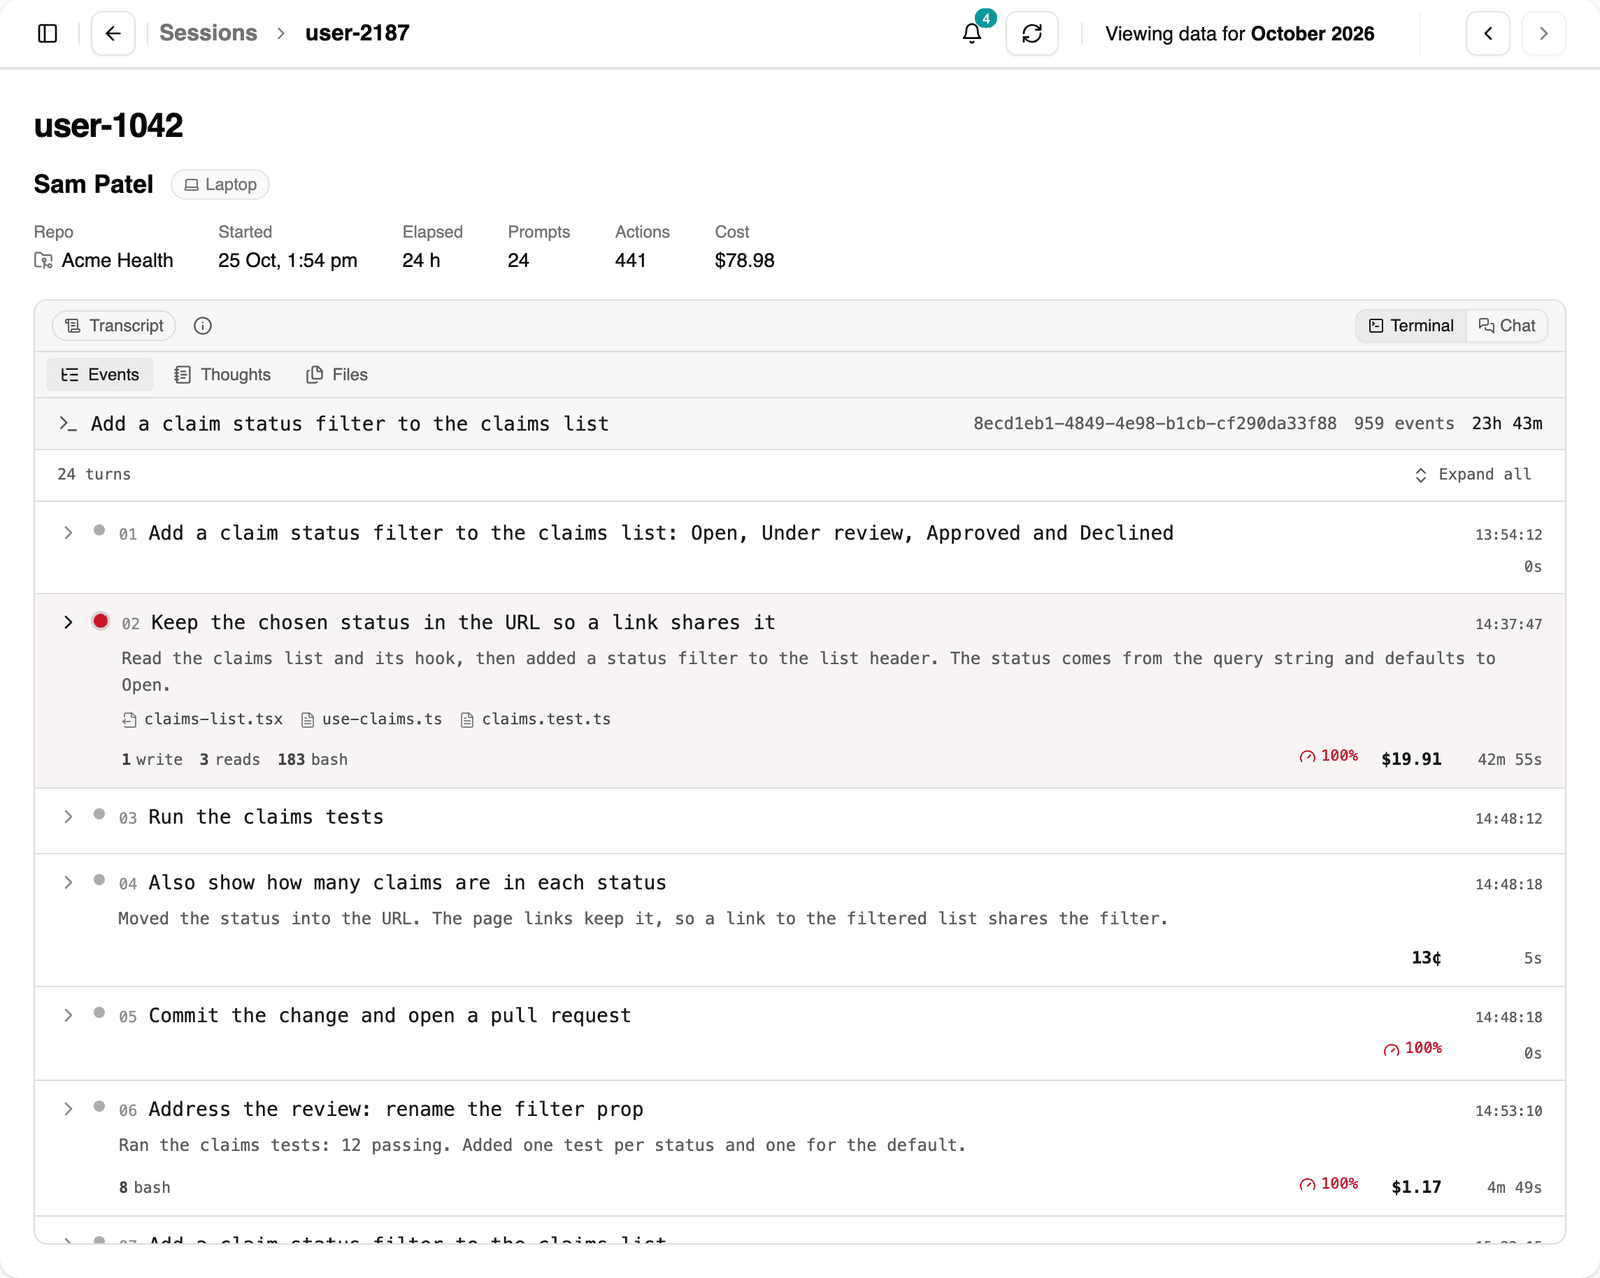Click the context gauge icon on turn 05

point(1391,1049)
